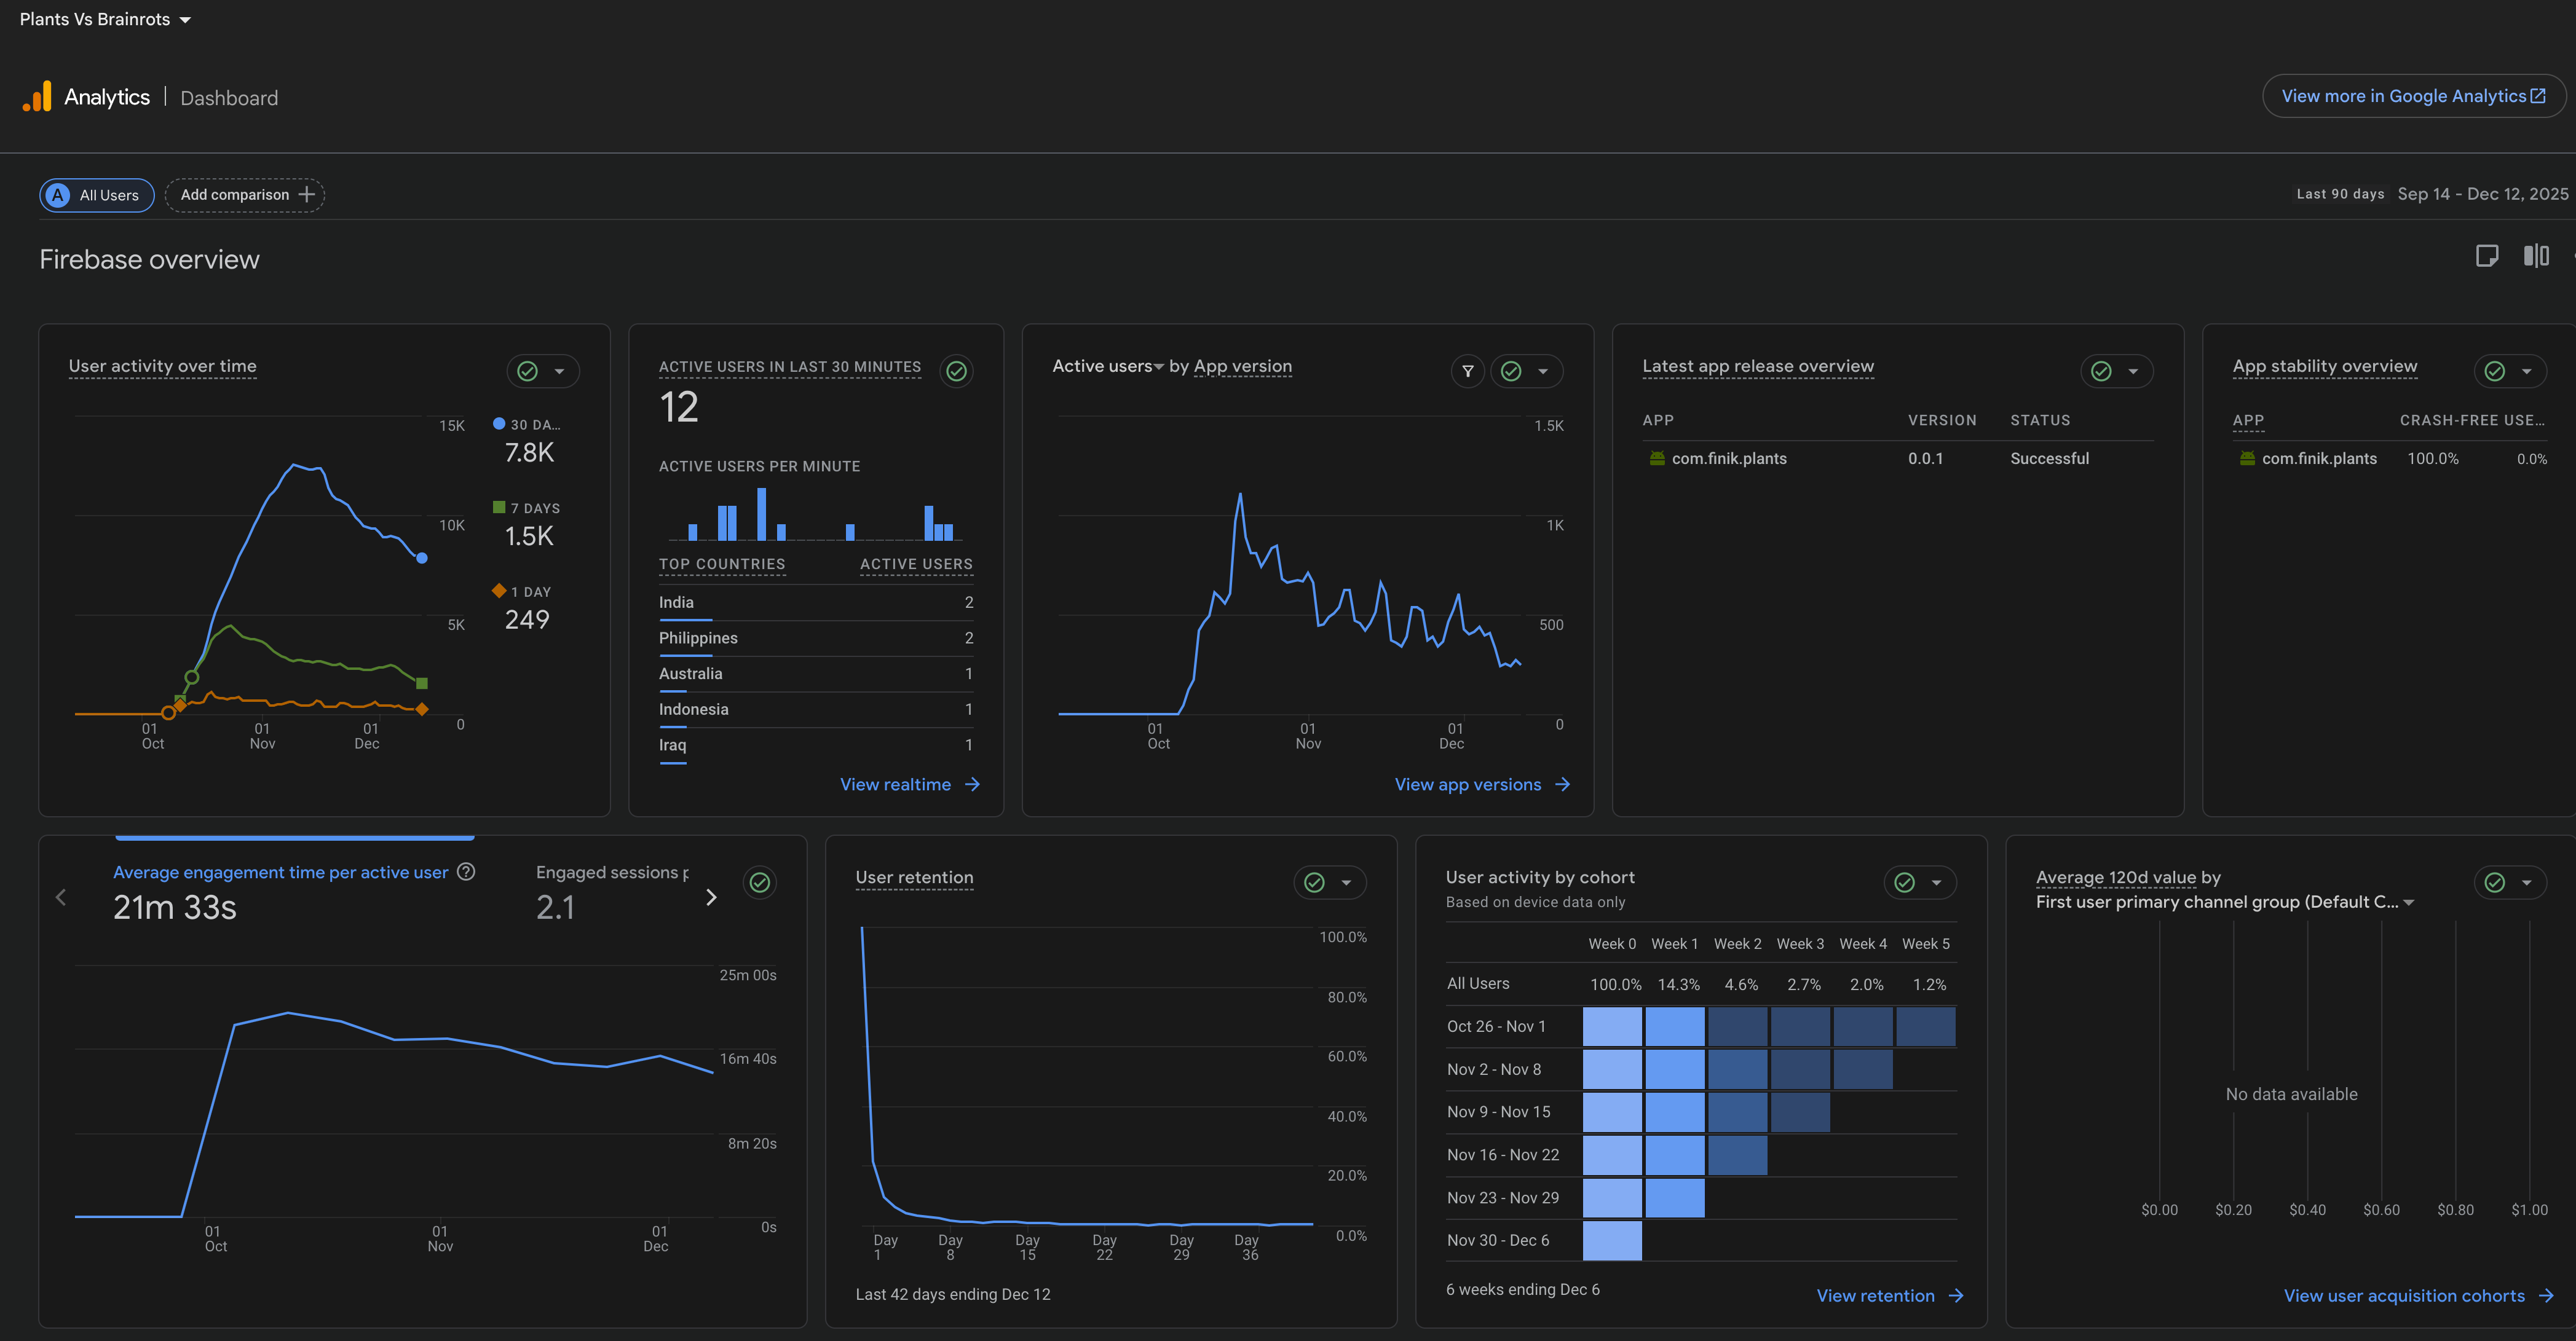Click the Sep 14 - Dec 12, 2025 date range
Viewport: 2576px width, 1341px height.
(2482, 194)
